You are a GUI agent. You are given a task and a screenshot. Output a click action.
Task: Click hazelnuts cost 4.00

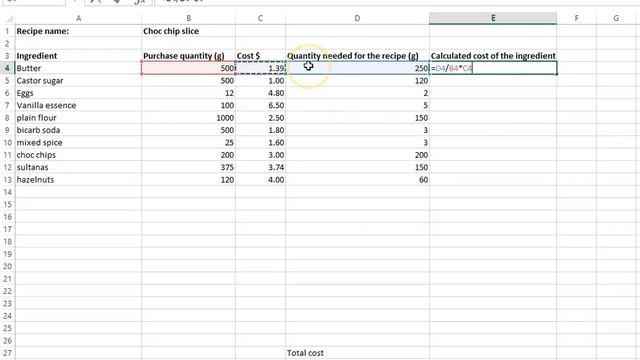pyautogui.click(x=260, y=180)
